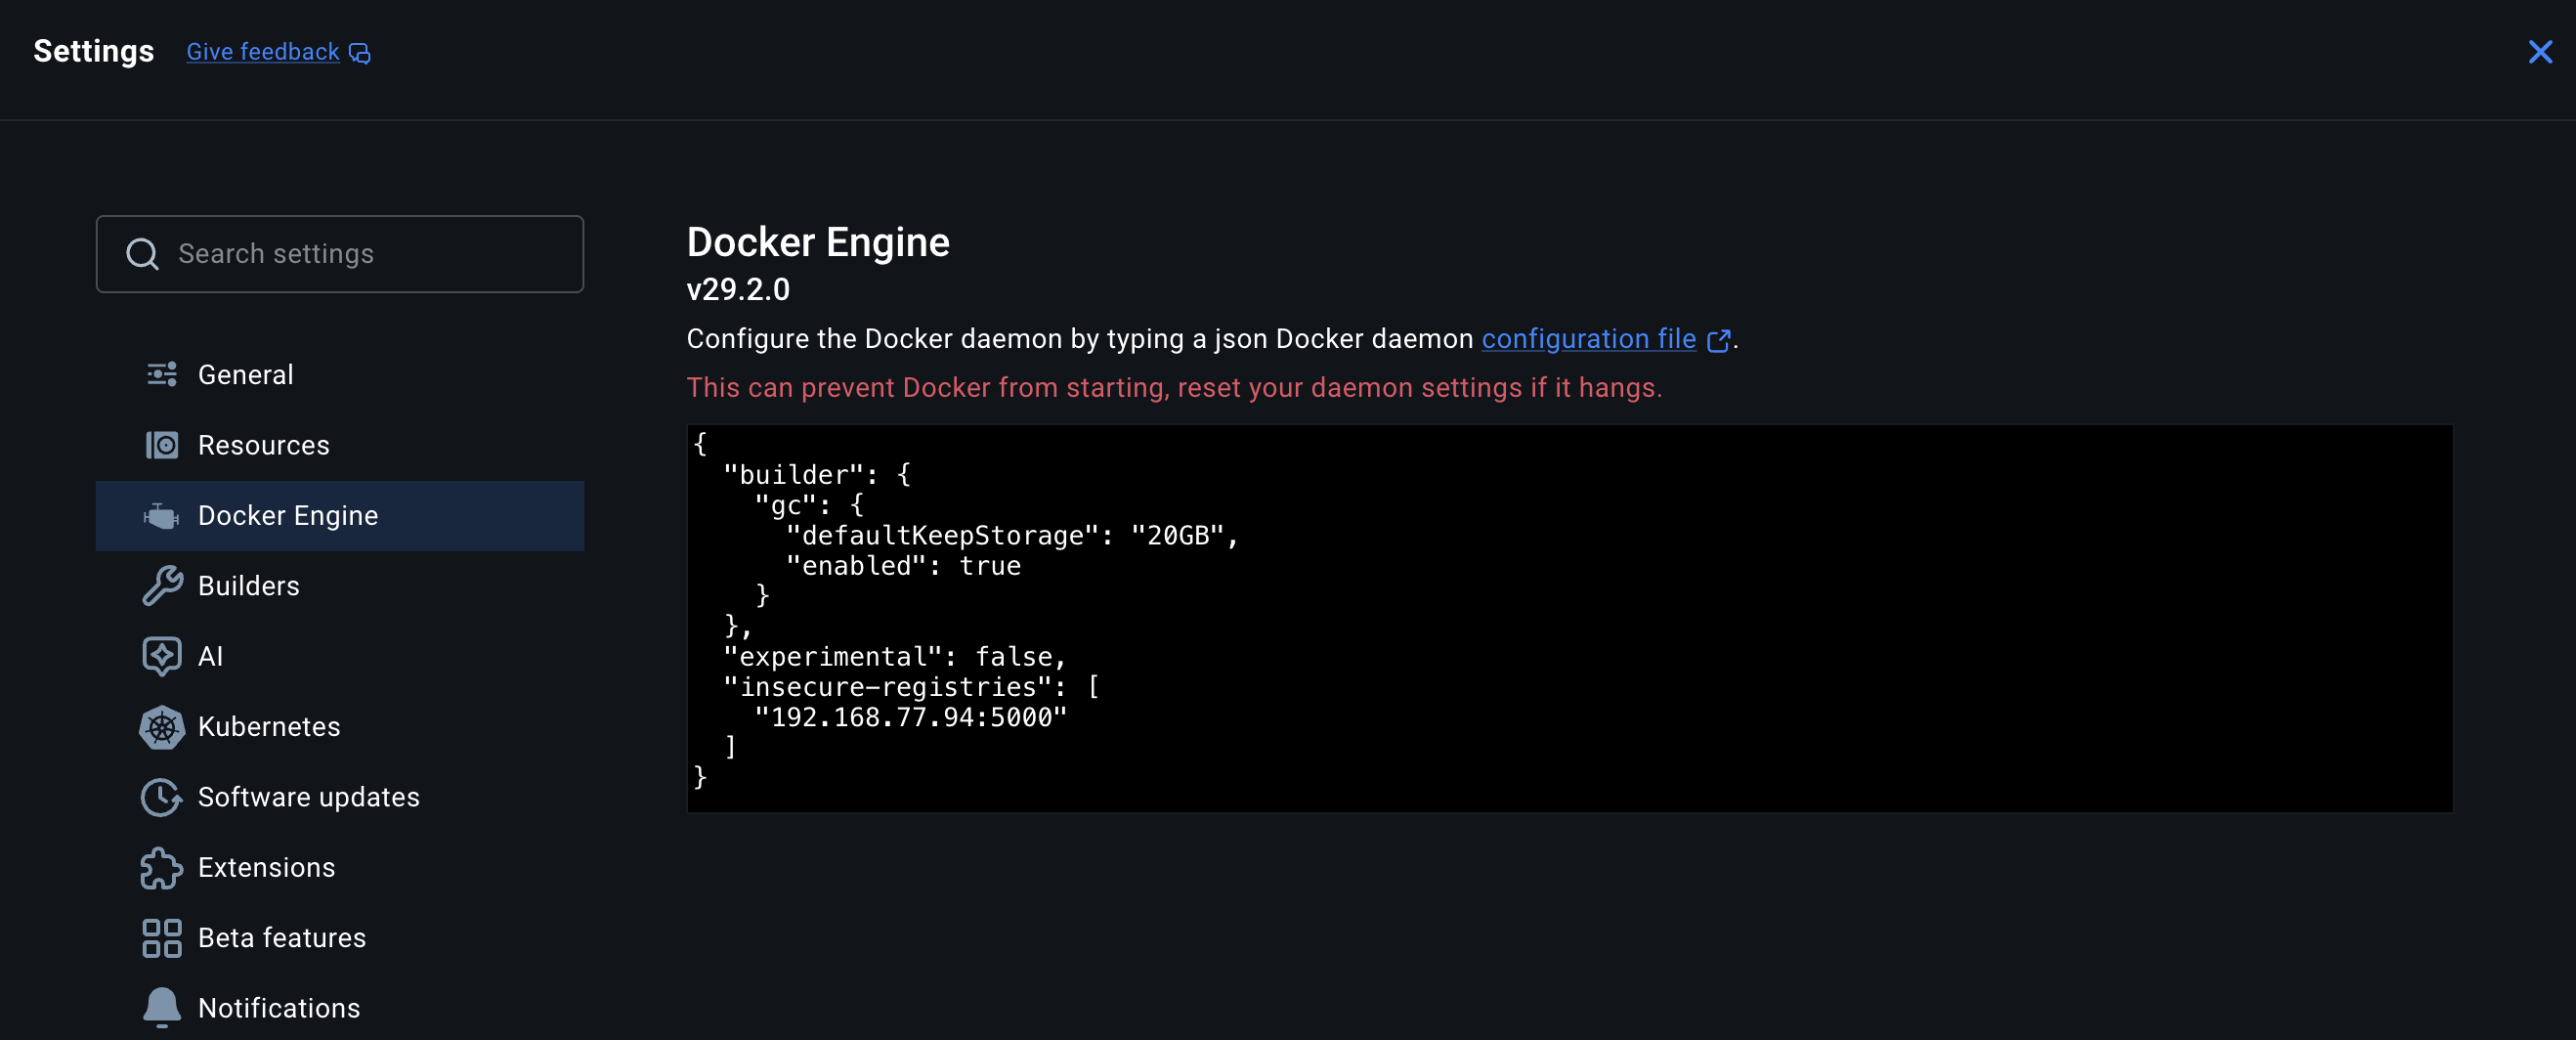2576x1040 pixels.
Task: Click the AI sparkle icon
Action: point(161,656)
